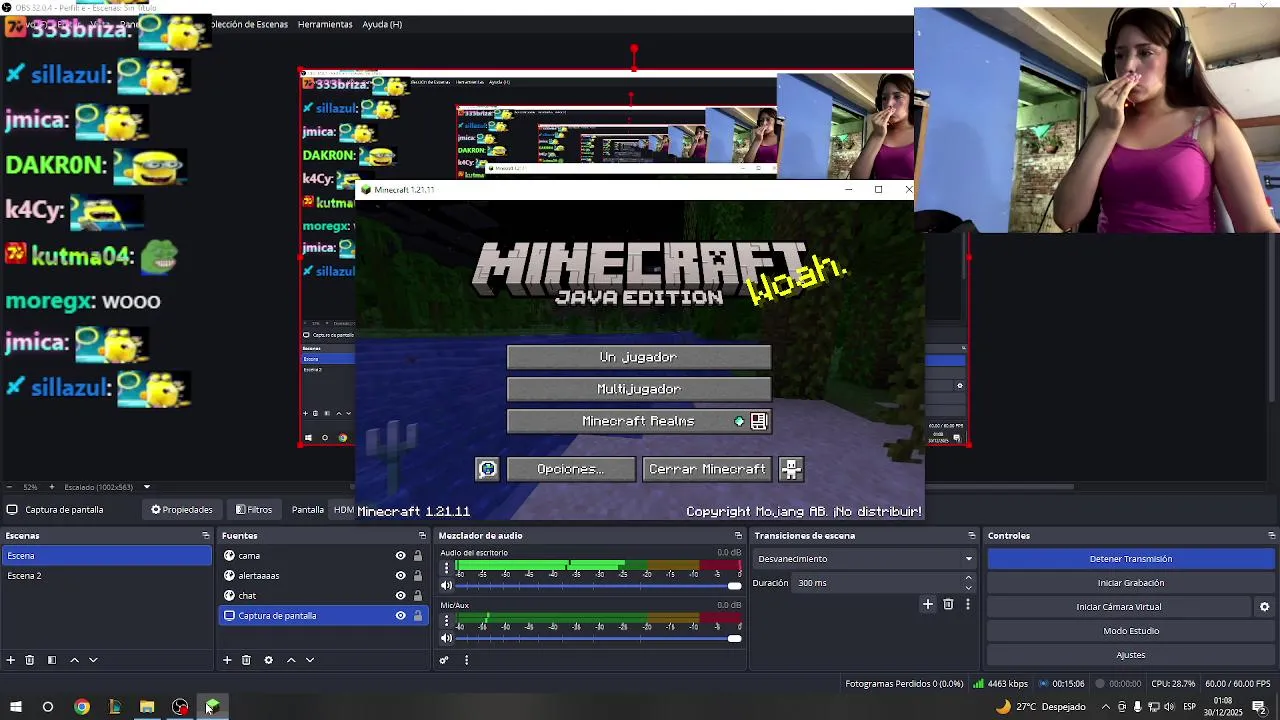The width and height of the screenshot is (1280, 720).
Task: Unlock the chat source
Action: pyautogui.click(x=418, y=596)
